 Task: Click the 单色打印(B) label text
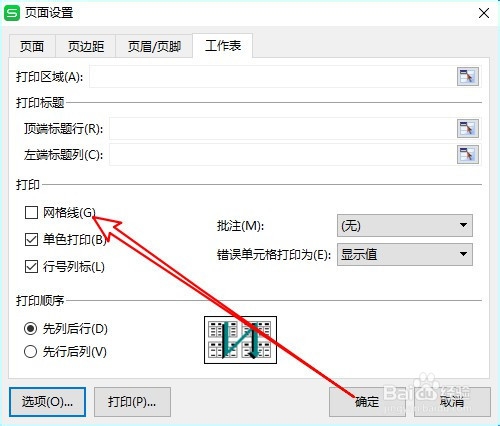click(x=75, y=240)
